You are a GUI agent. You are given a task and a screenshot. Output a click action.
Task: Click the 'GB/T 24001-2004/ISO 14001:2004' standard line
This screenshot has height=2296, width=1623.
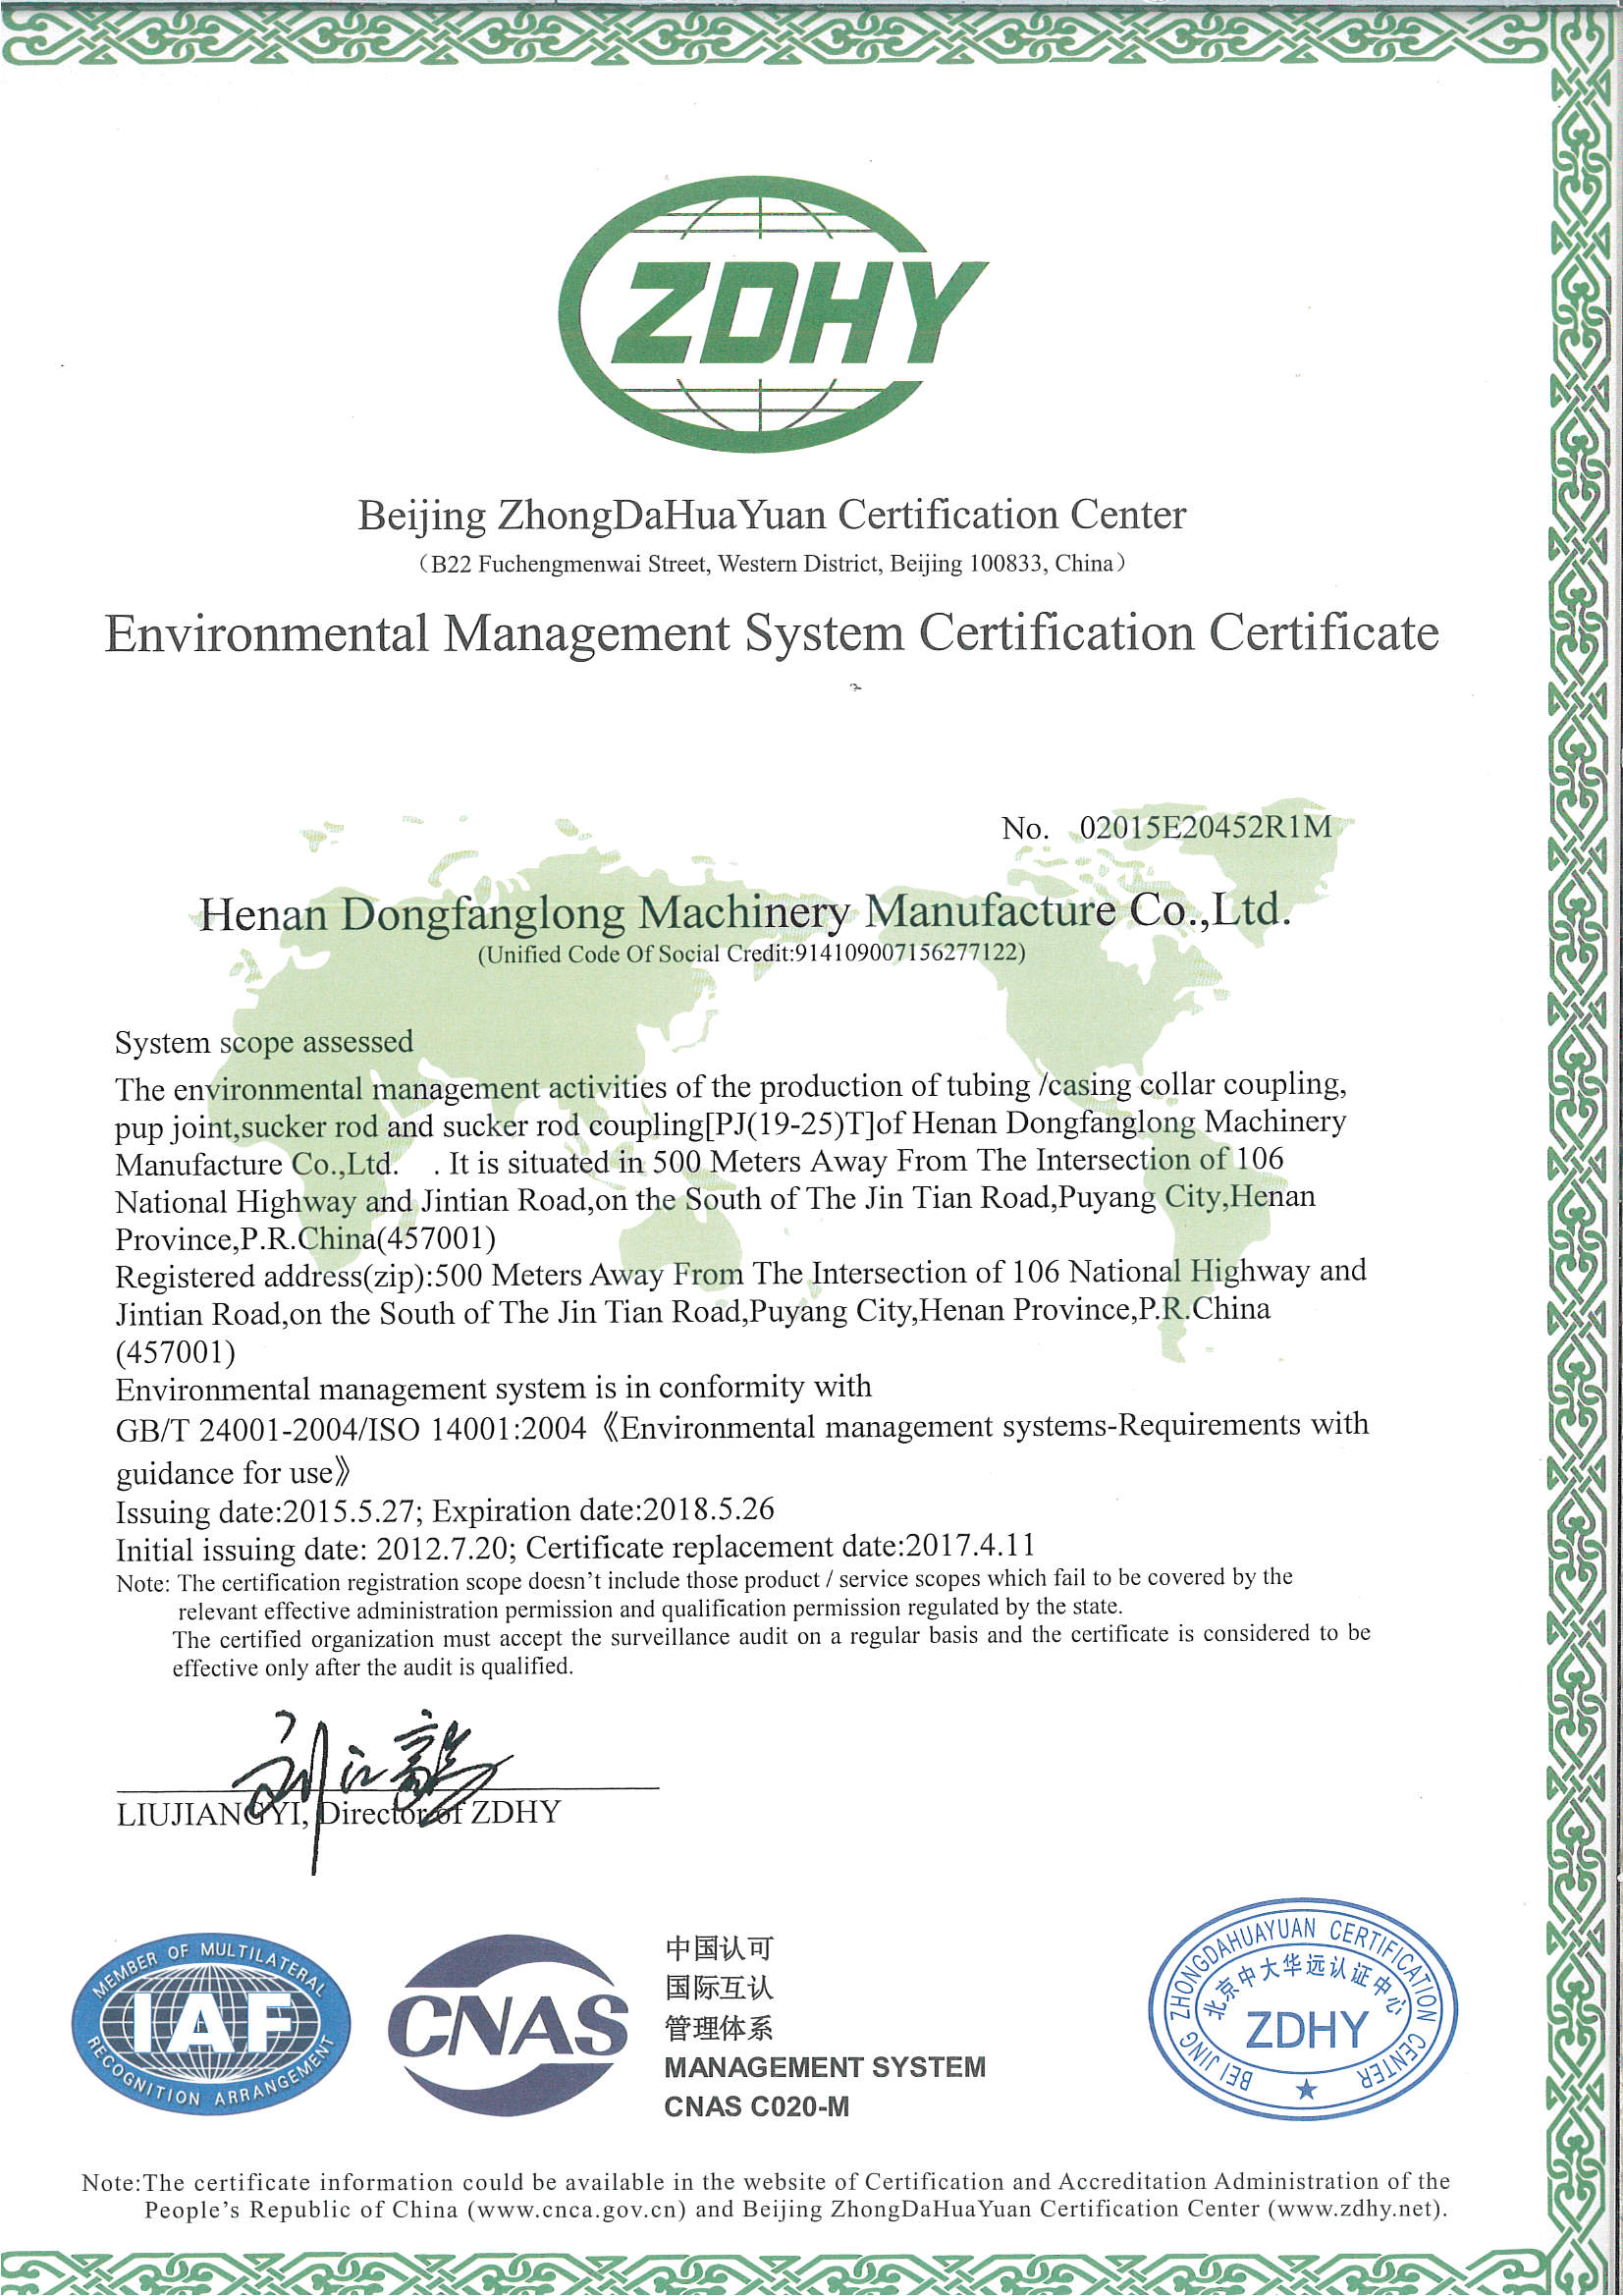coord(742,1427)
